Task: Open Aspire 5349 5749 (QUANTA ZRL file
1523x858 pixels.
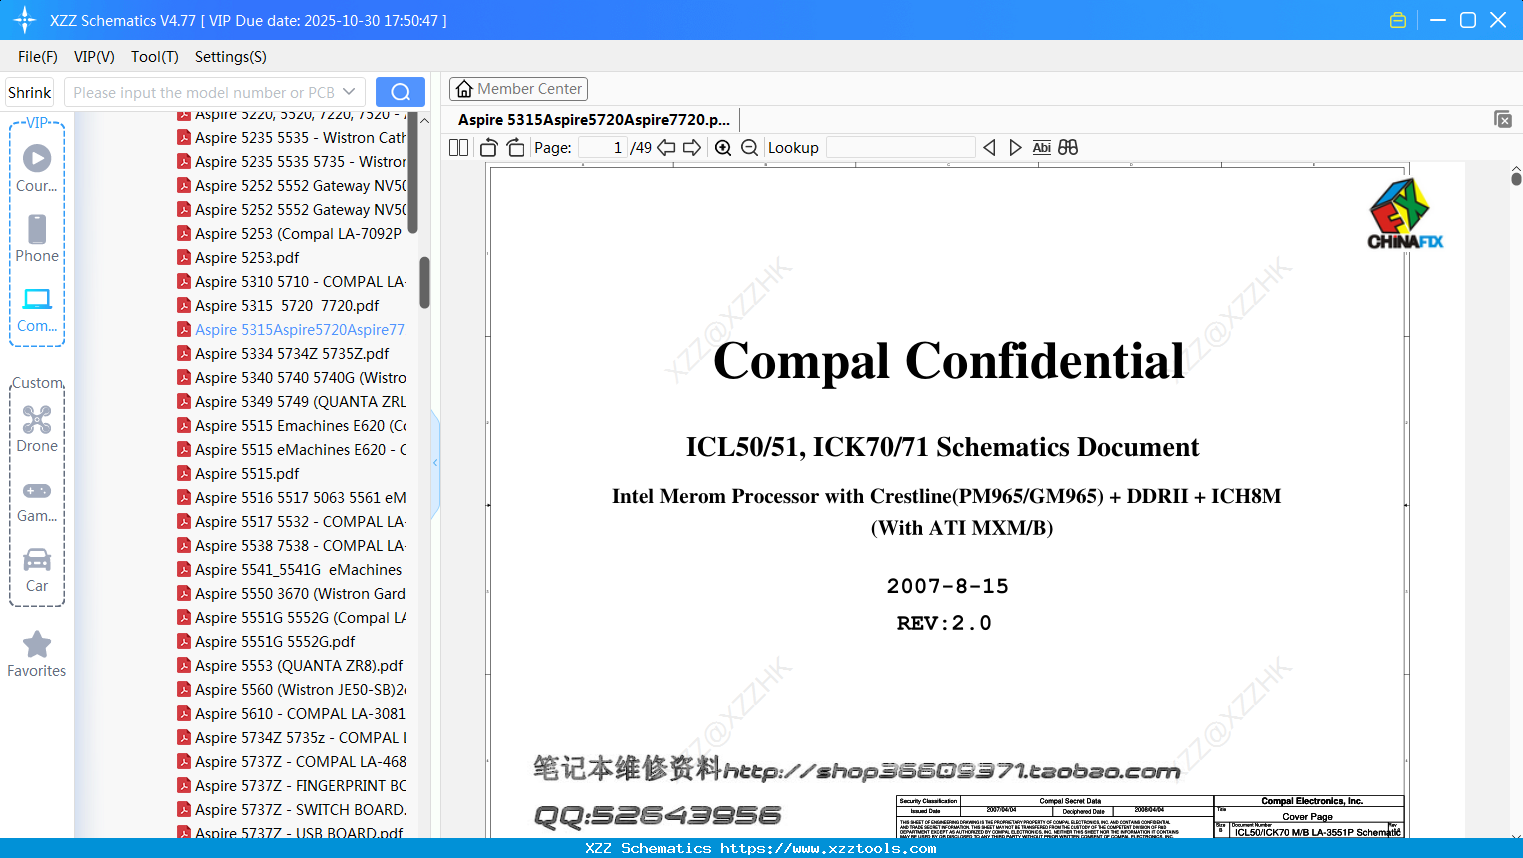Action: point(292,402)
